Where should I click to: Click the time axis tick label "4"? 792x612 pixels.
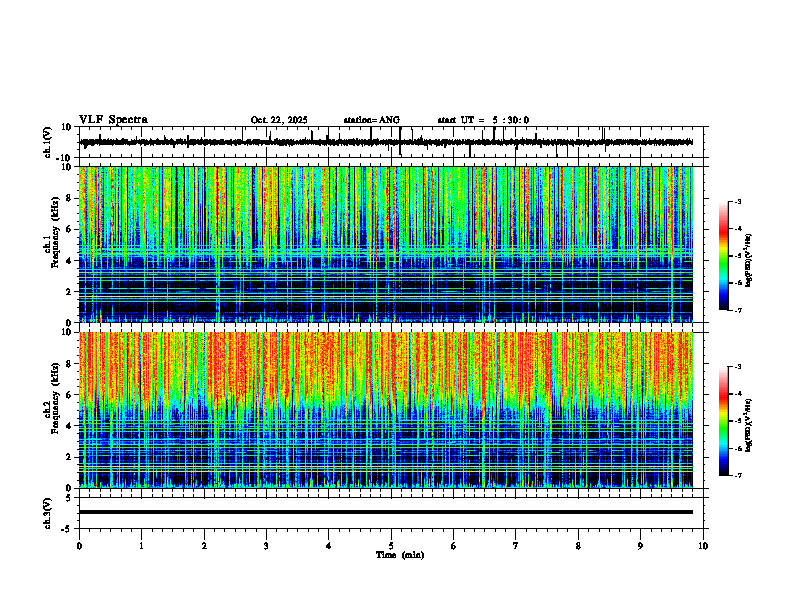(x=329, y=546)
